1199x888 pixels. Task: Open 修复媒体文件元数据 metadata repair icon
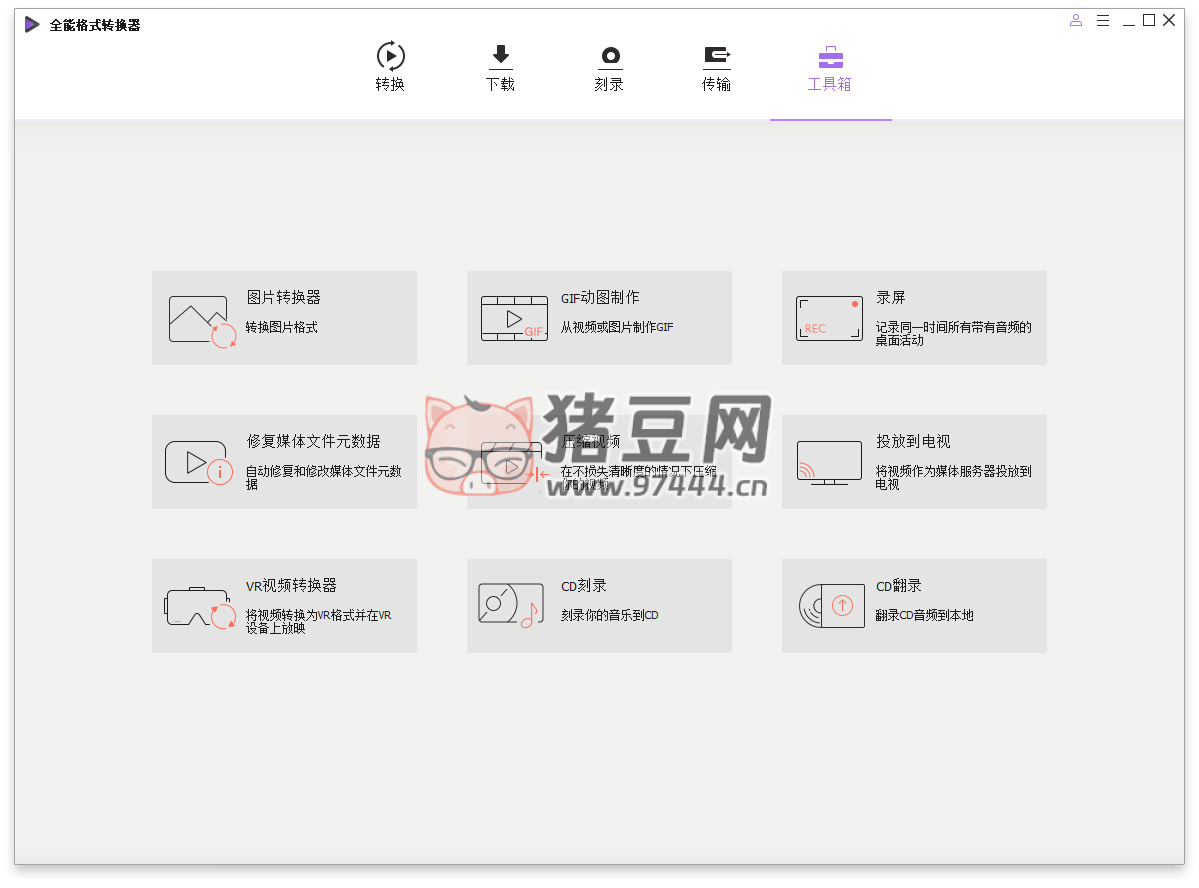pyautogui.click(x=198, y=462)
